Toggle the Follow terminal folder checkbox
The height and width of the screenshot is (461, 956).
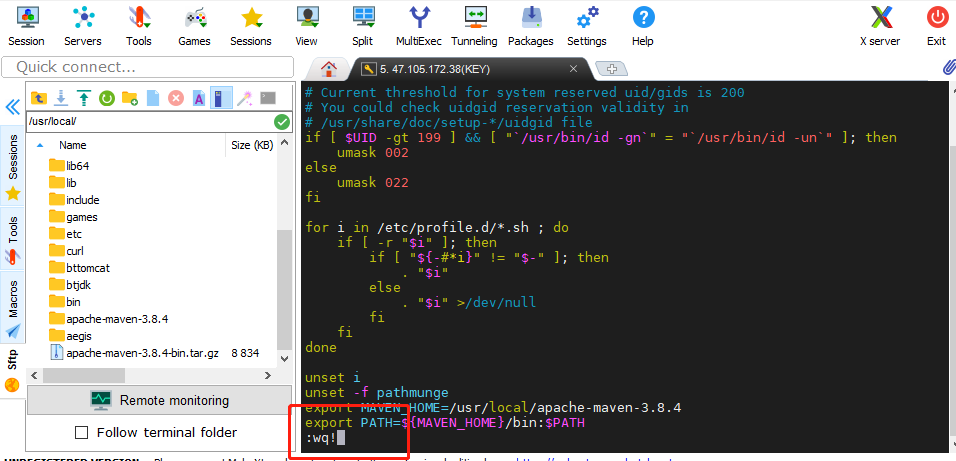pos(81,433)
